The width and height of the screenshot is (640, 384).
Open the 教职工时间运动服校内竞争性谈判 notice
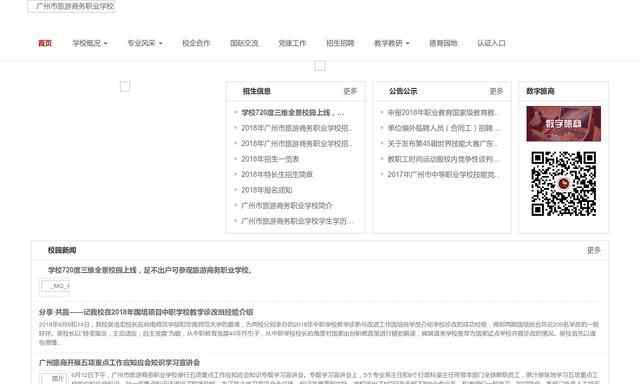pyautogui.click(x=443, y=159)
